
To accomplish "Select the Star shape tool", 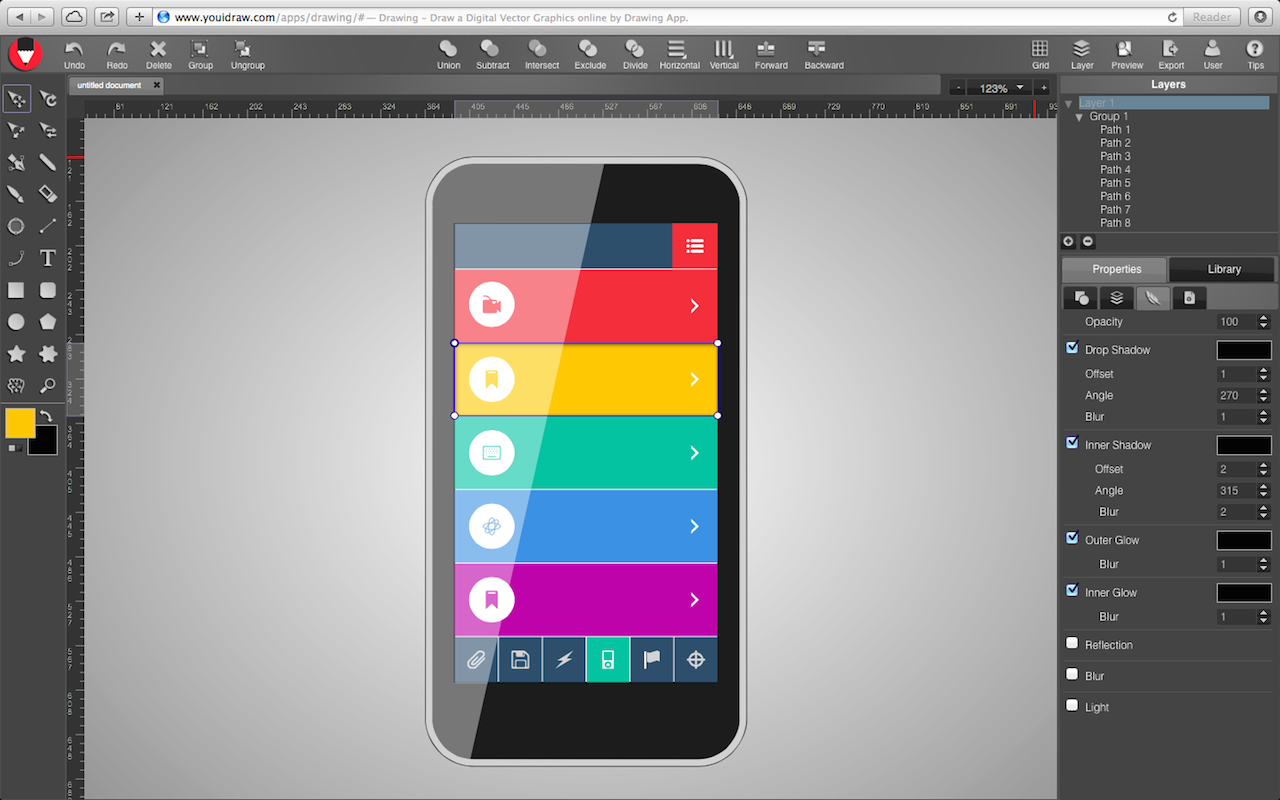I will pyautogui.click(x=16, y=354).
